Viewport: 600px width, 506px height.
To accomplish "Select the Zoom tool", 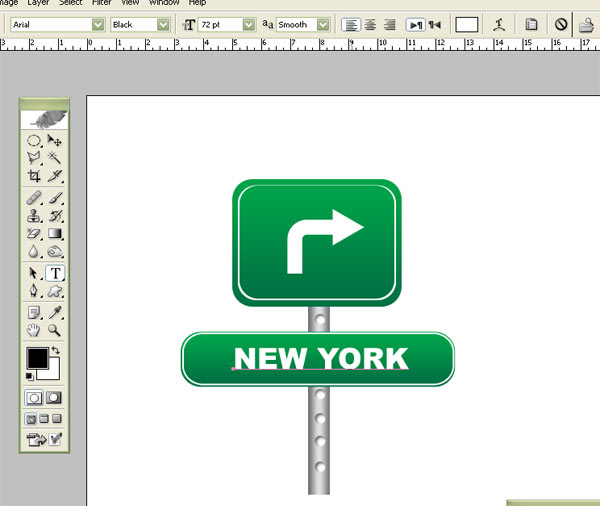I will (54, 330).
